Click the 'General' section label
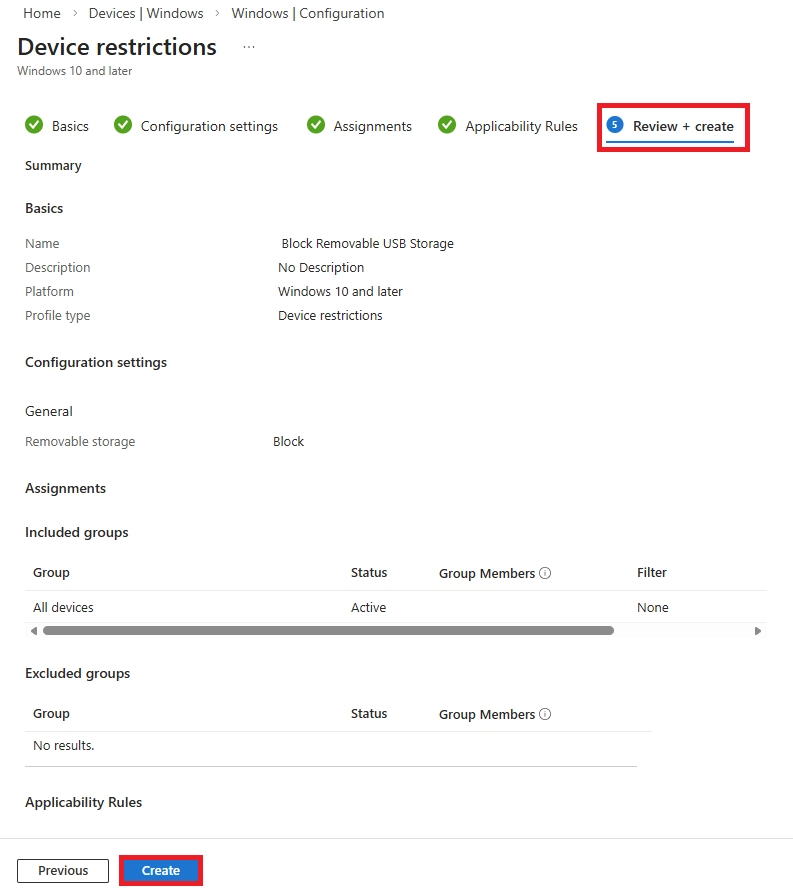 [49, 411]
